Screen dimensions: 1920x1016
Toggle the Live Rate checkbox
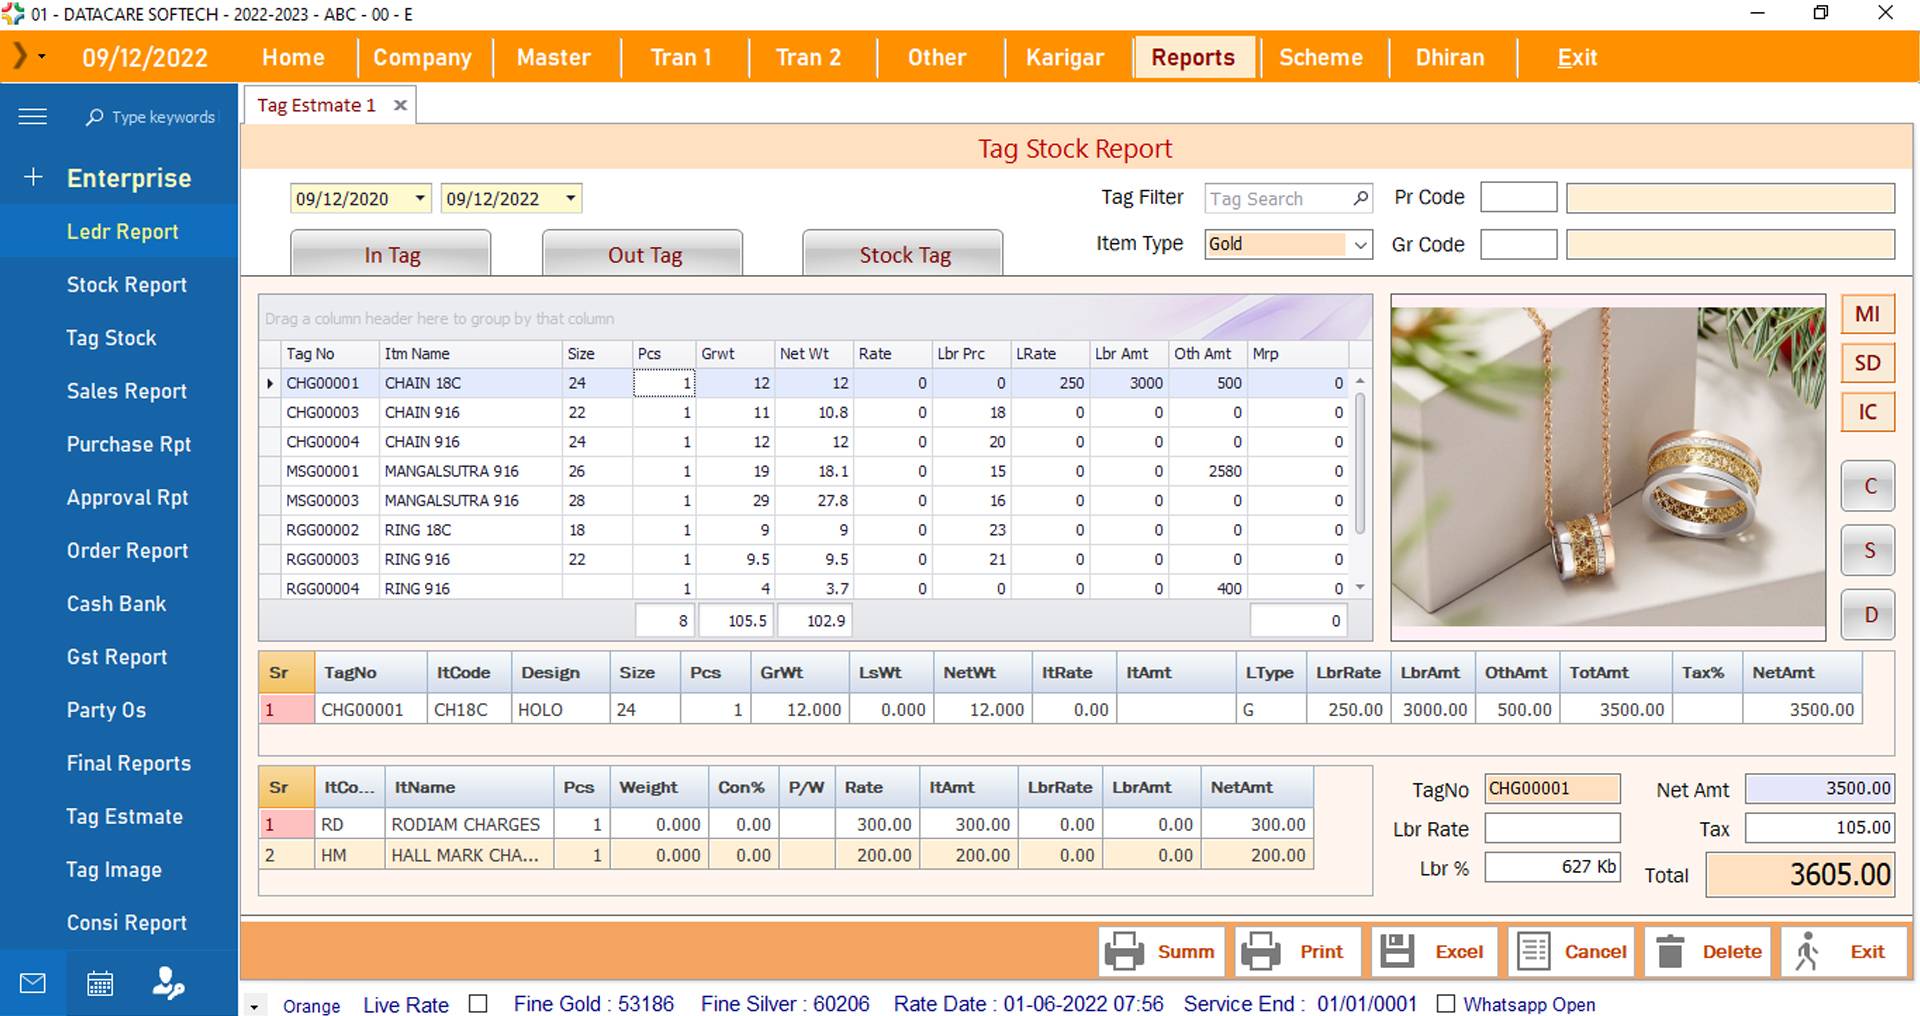(478, 1003)
